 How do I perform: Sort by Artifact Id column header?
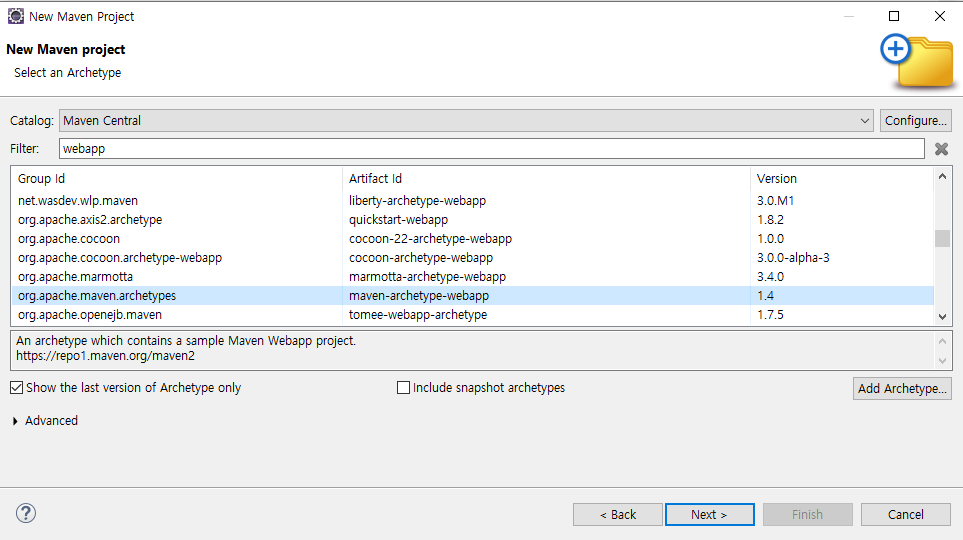coord(546,179)
